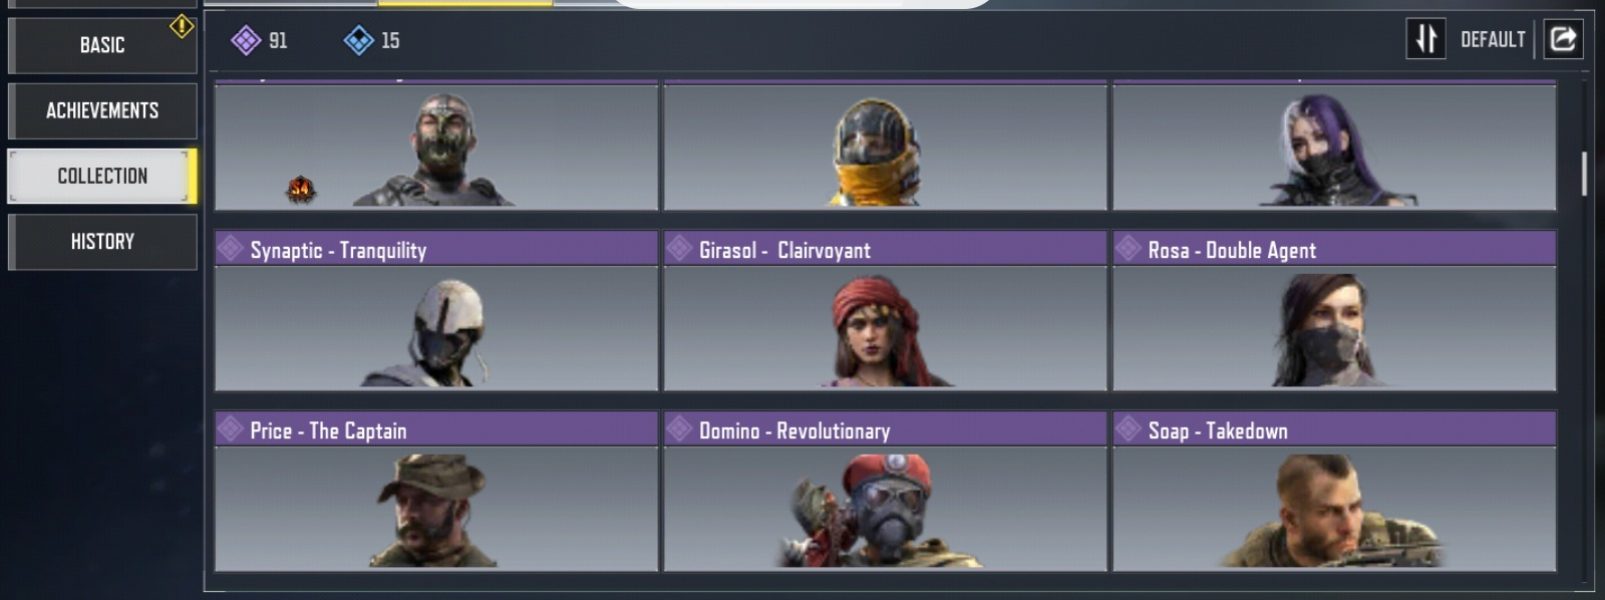Click rarity diamond beside Soap - Takedown

[x=1129, y=429]
